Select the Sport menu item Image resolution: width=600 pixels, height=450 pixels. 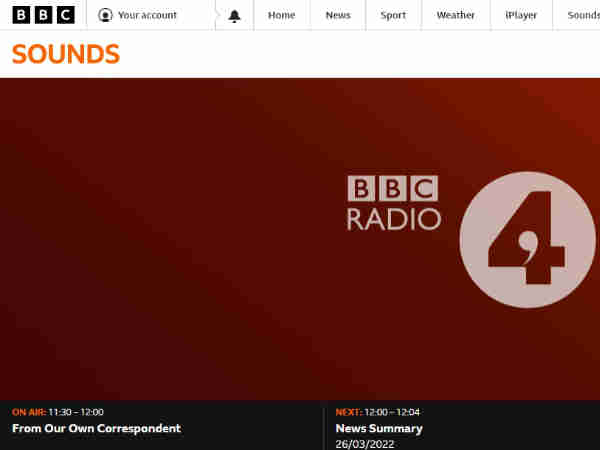pos(393,15)
